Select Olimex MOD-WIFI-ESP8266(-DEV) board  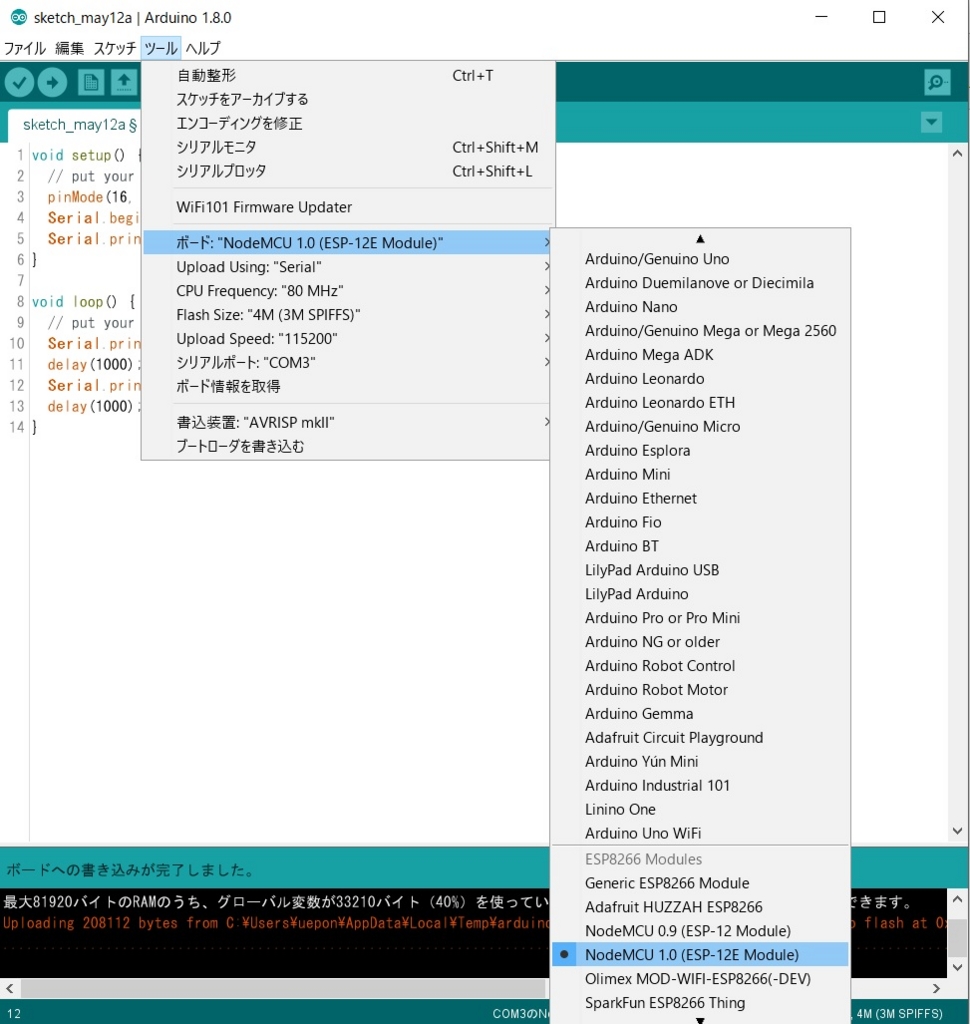700,978
